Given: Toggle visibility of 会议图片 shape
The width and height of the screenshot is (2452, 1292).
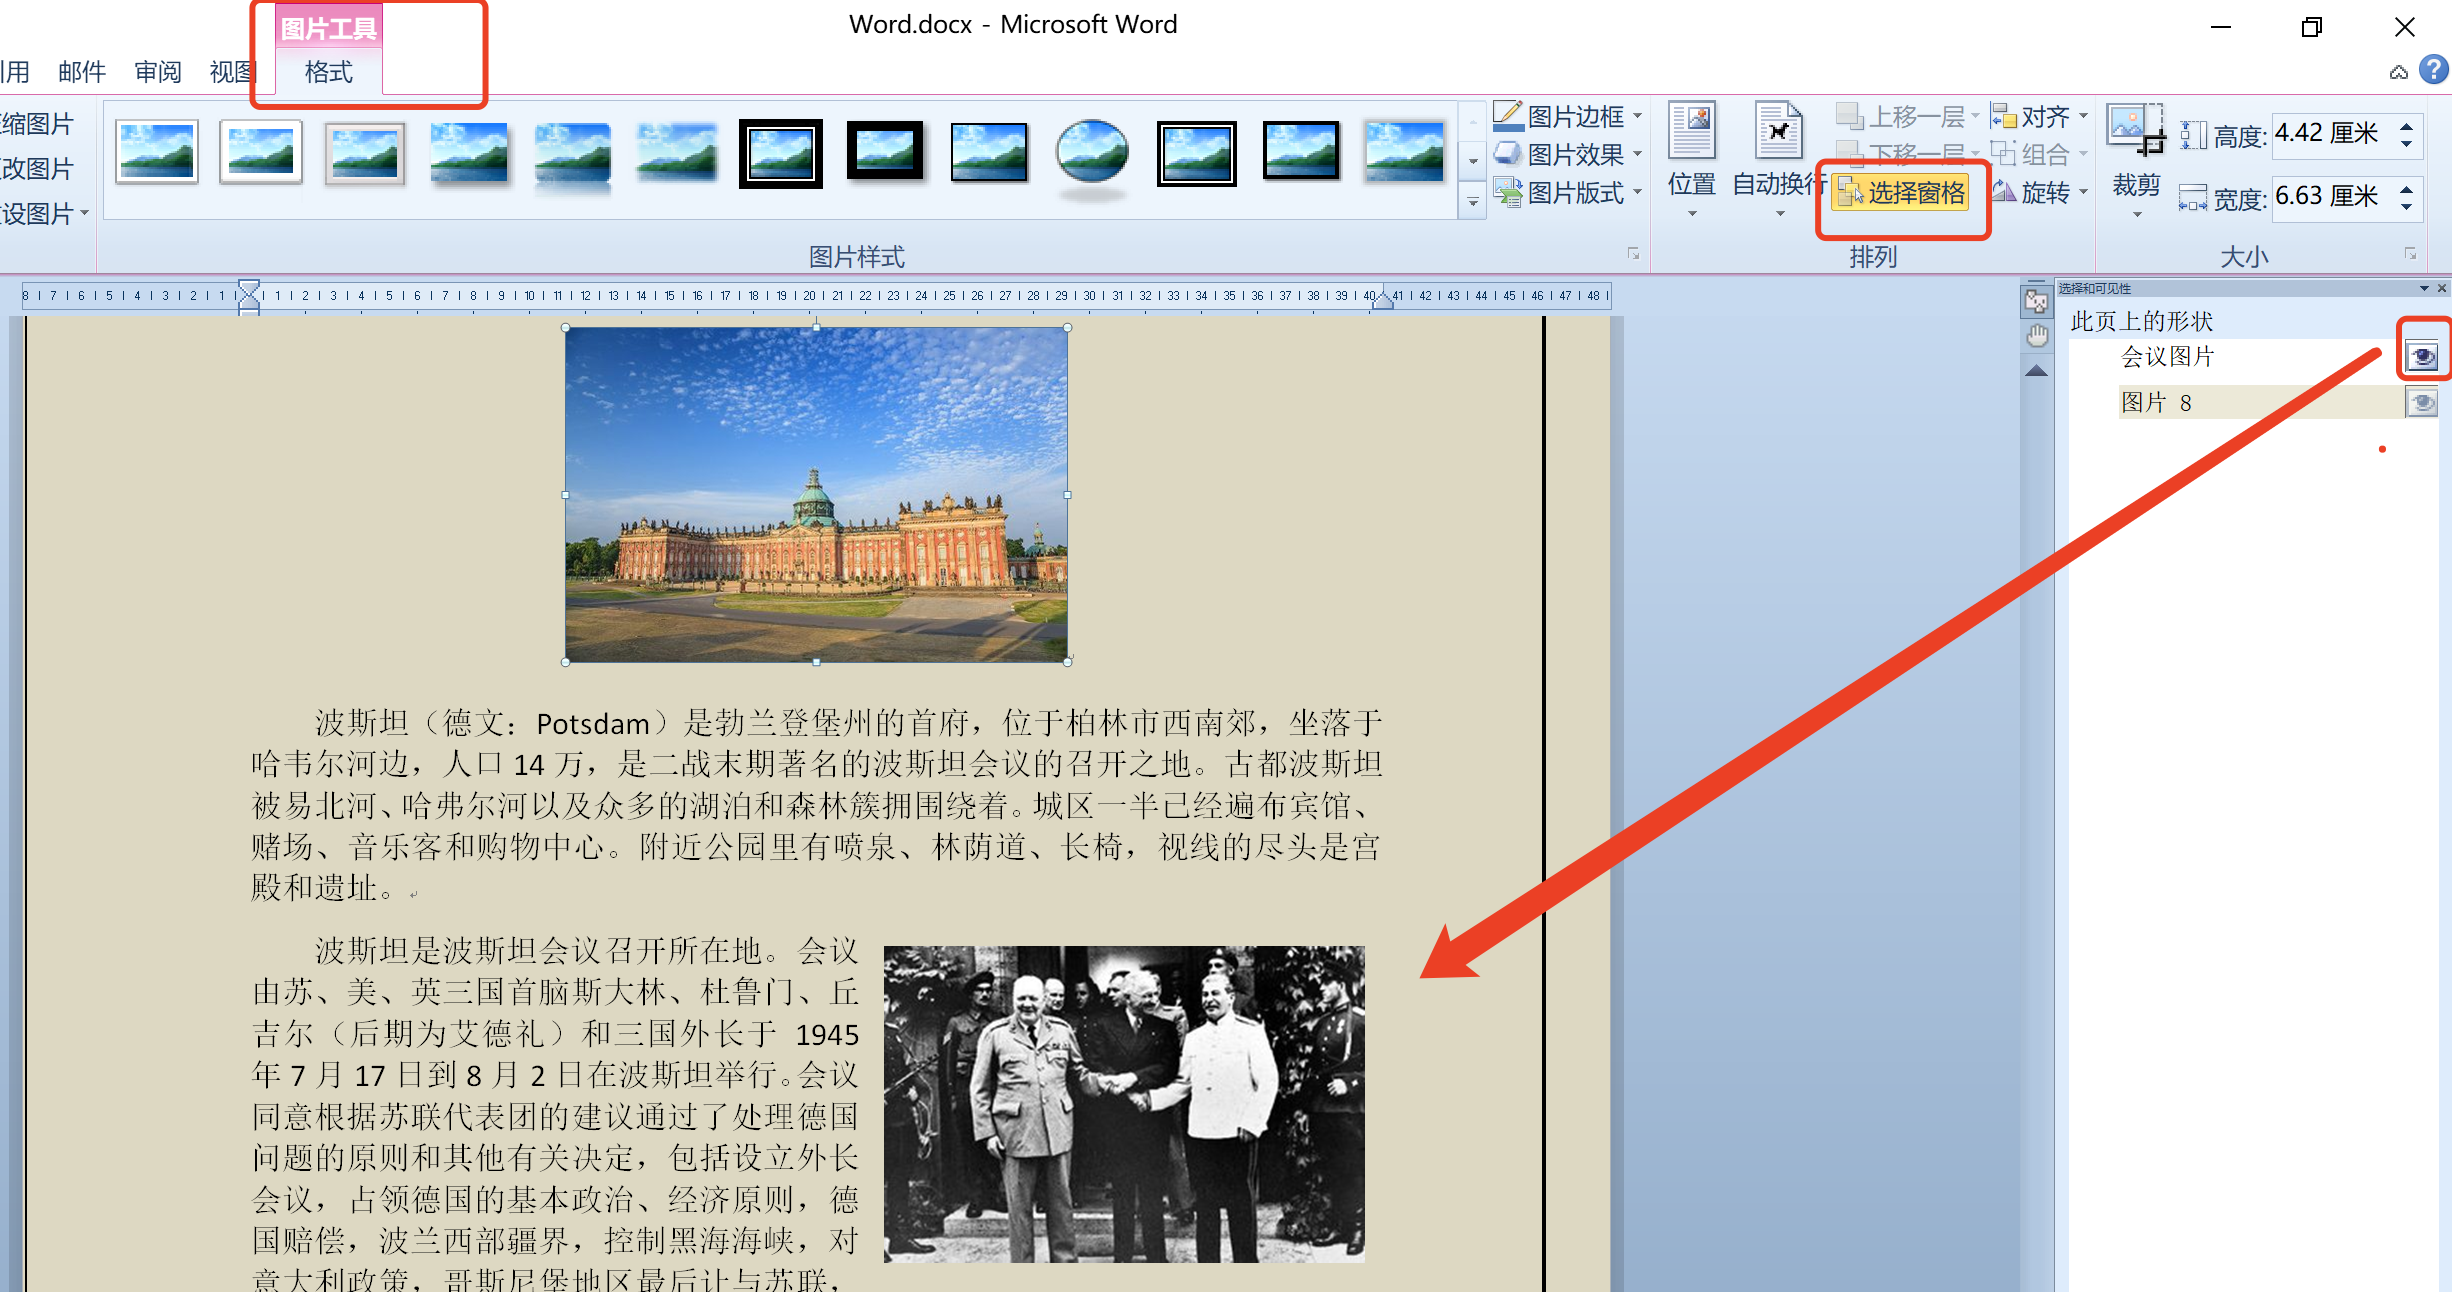Looking at the screenshot, I should (2422, 356).
